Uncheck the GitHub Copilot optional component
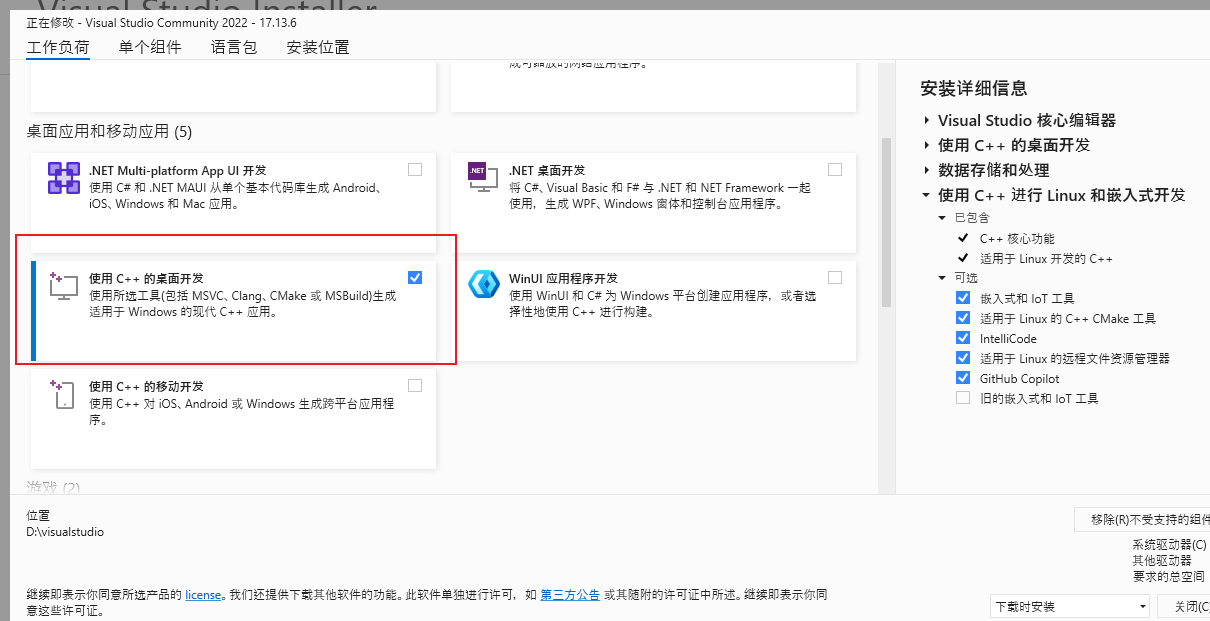 (x=963, y=377)
